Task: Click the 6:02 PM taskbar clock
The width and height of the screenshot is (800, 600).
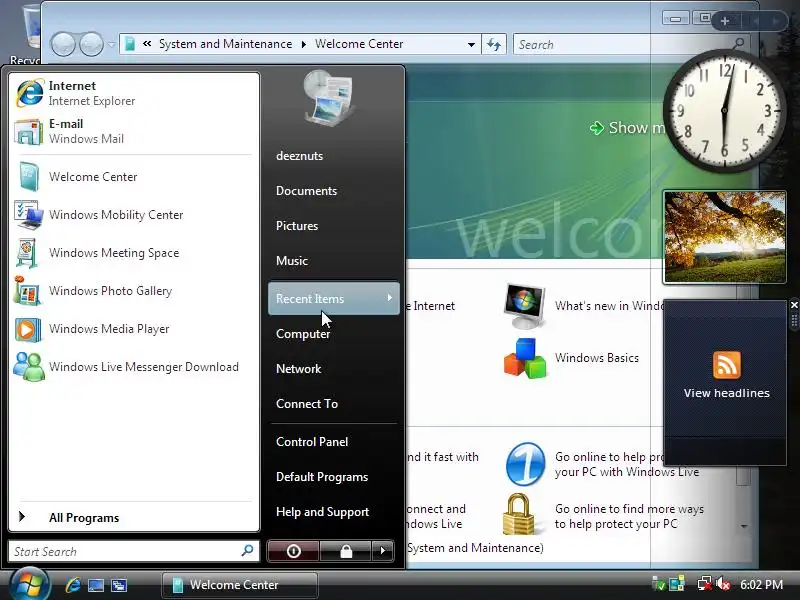Action: click(x=761, y=585)
